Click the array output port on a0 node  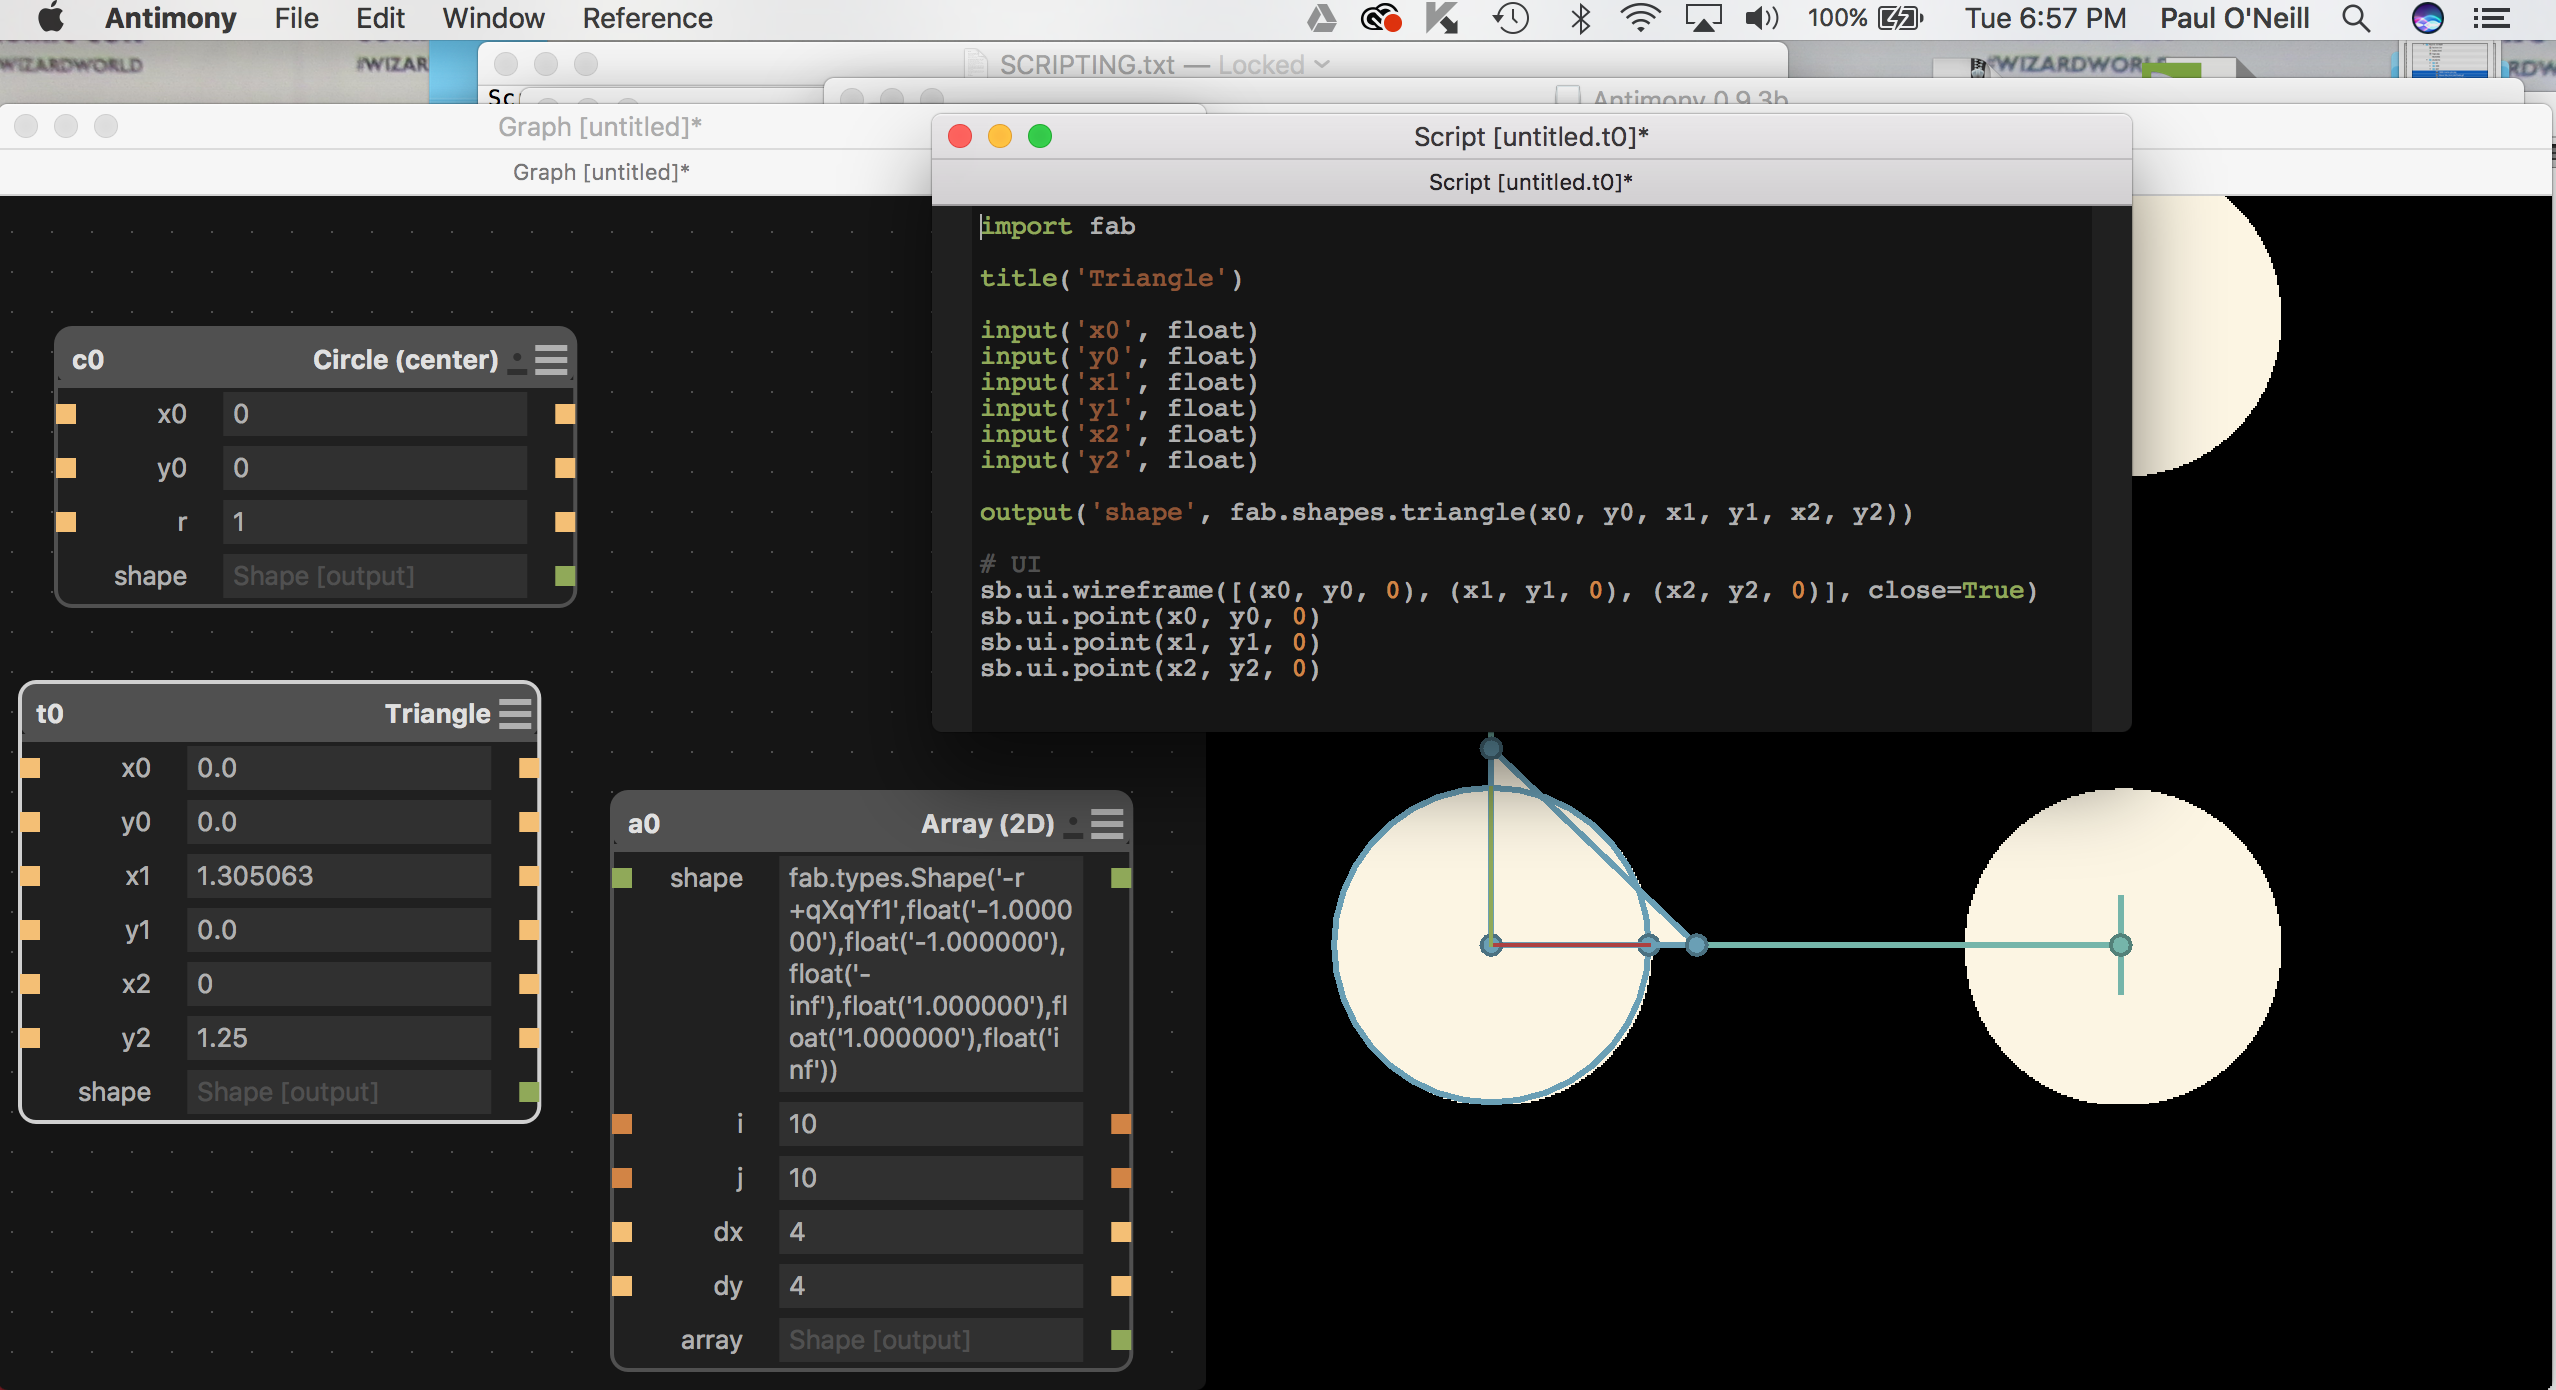pyautogui.click(x=1121, y=1340)
